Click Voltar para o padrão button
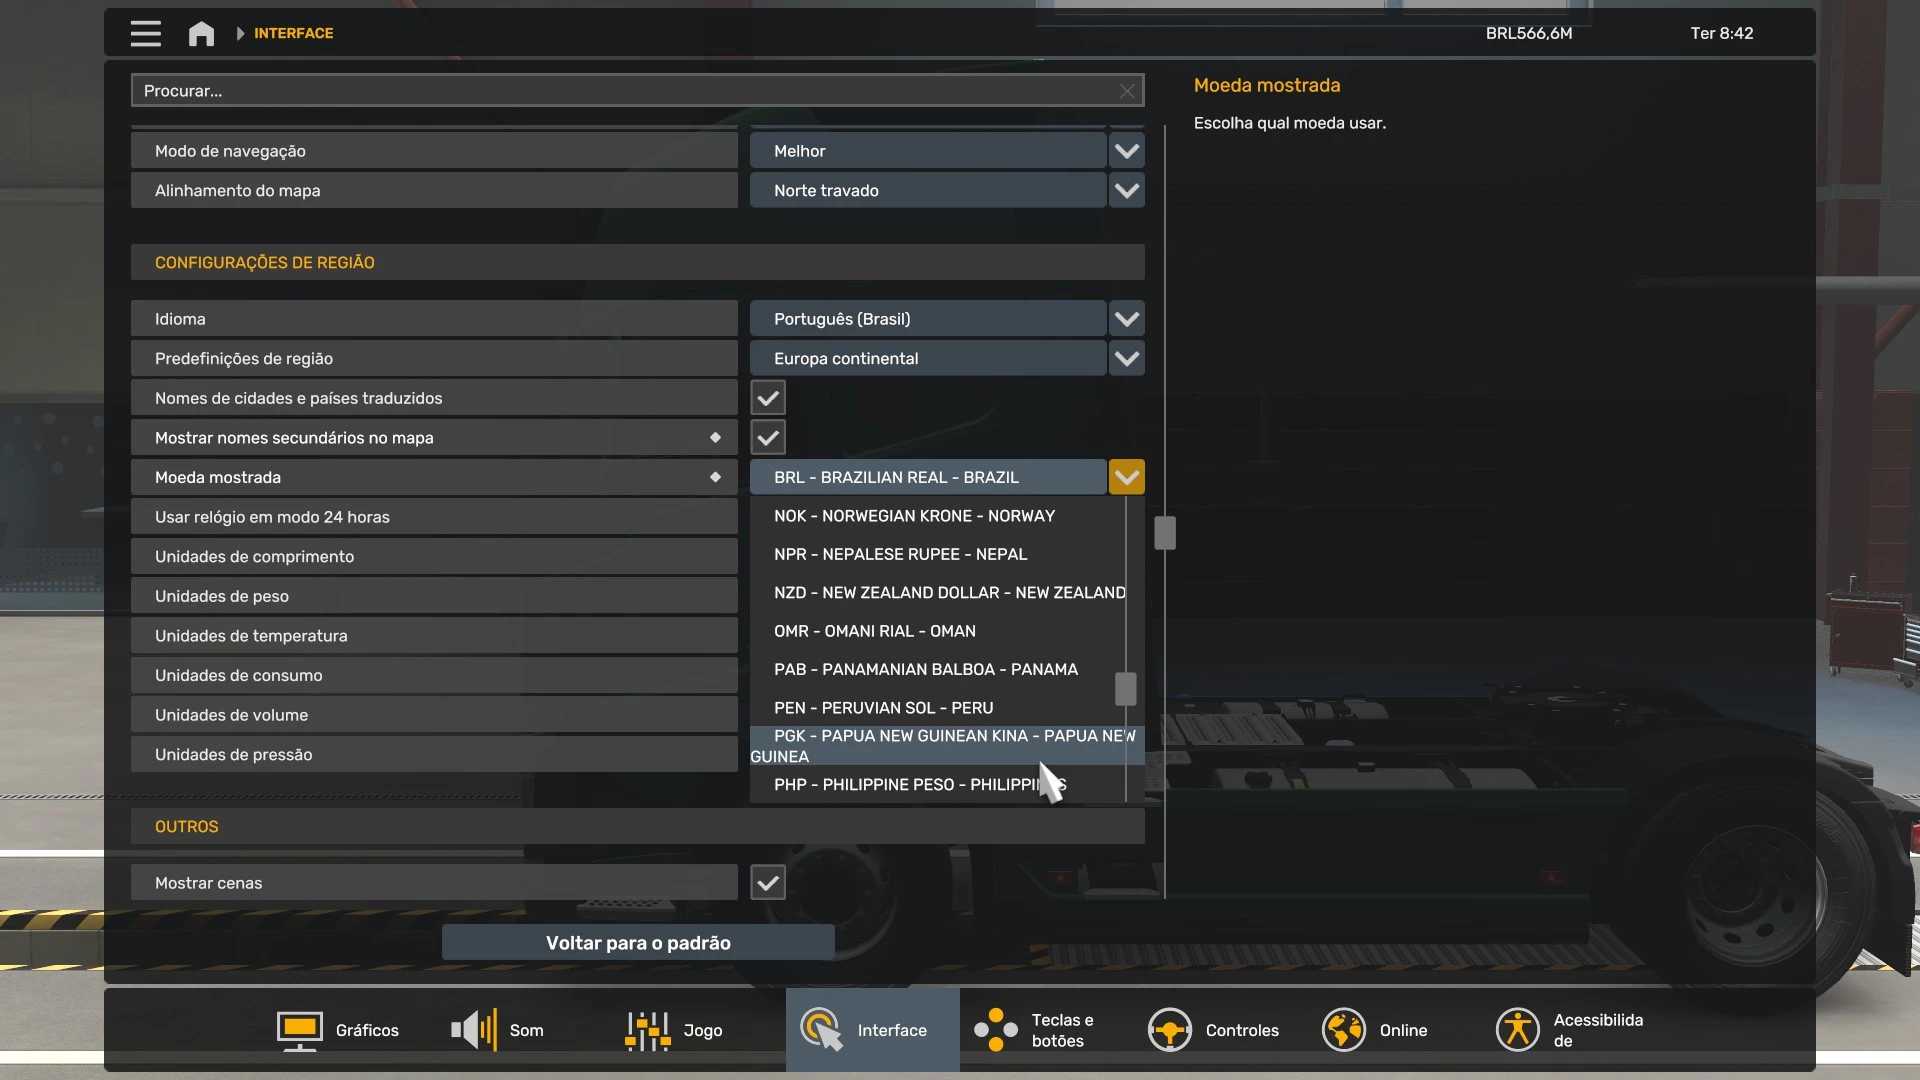1920x1080 pixels. (638, 943)
